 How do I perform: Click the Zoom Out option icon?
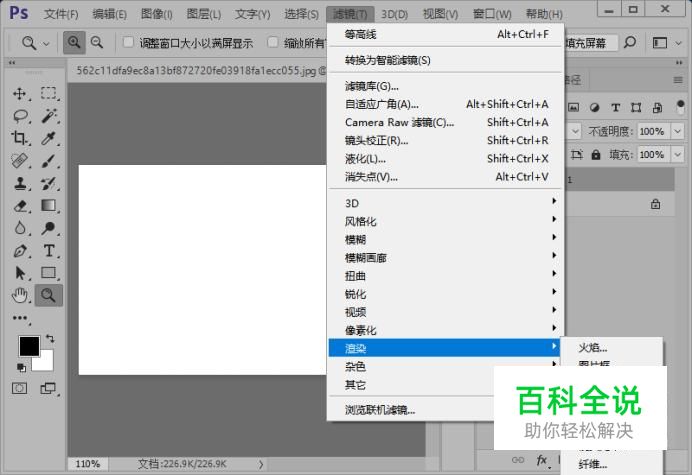97,42
